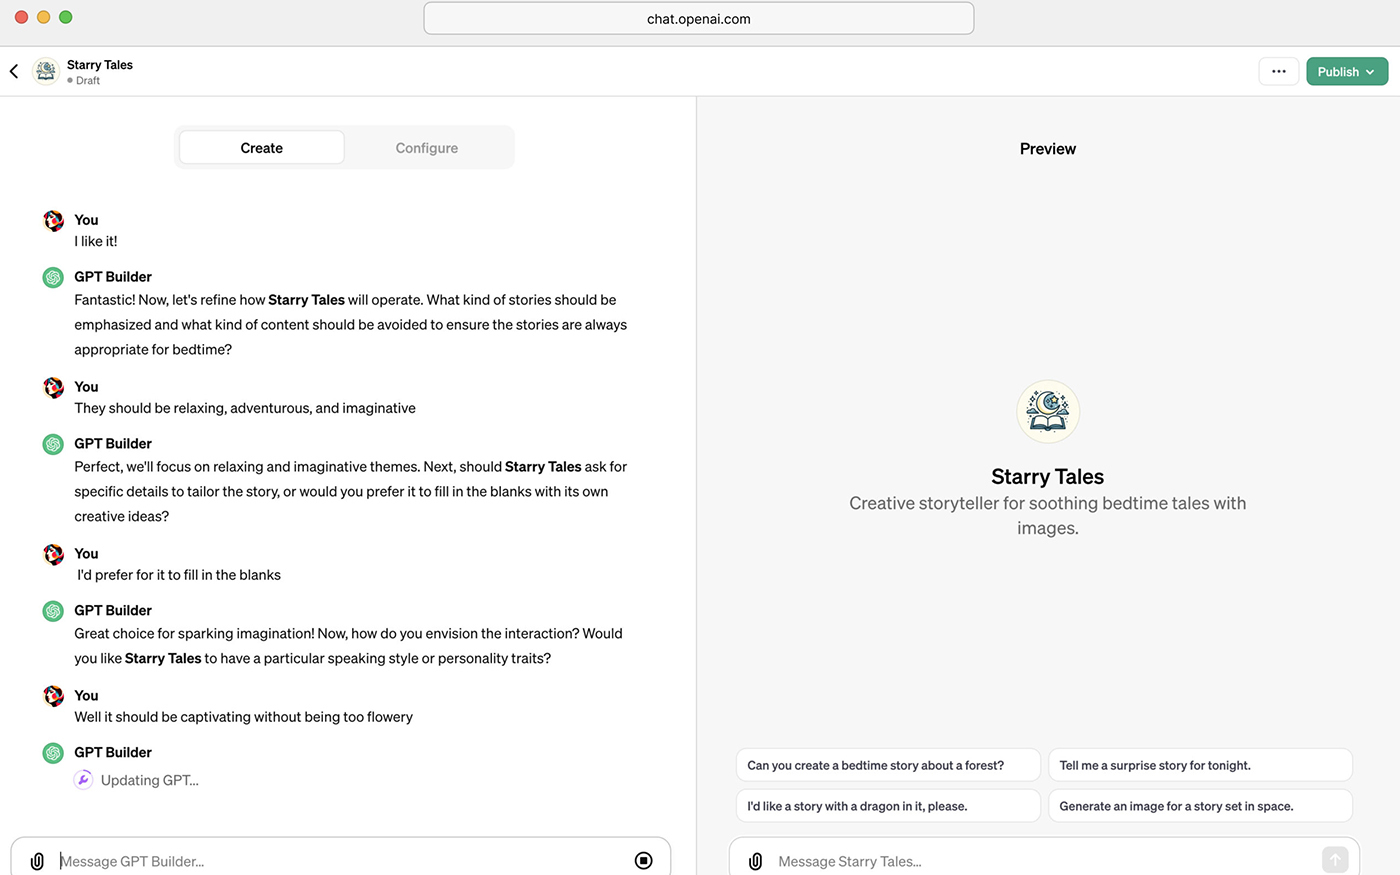This screenshot has width=1400, height=875.
Task: Click the 'Generate an image for a story set in space' prompt
Action: (1200, 805)
